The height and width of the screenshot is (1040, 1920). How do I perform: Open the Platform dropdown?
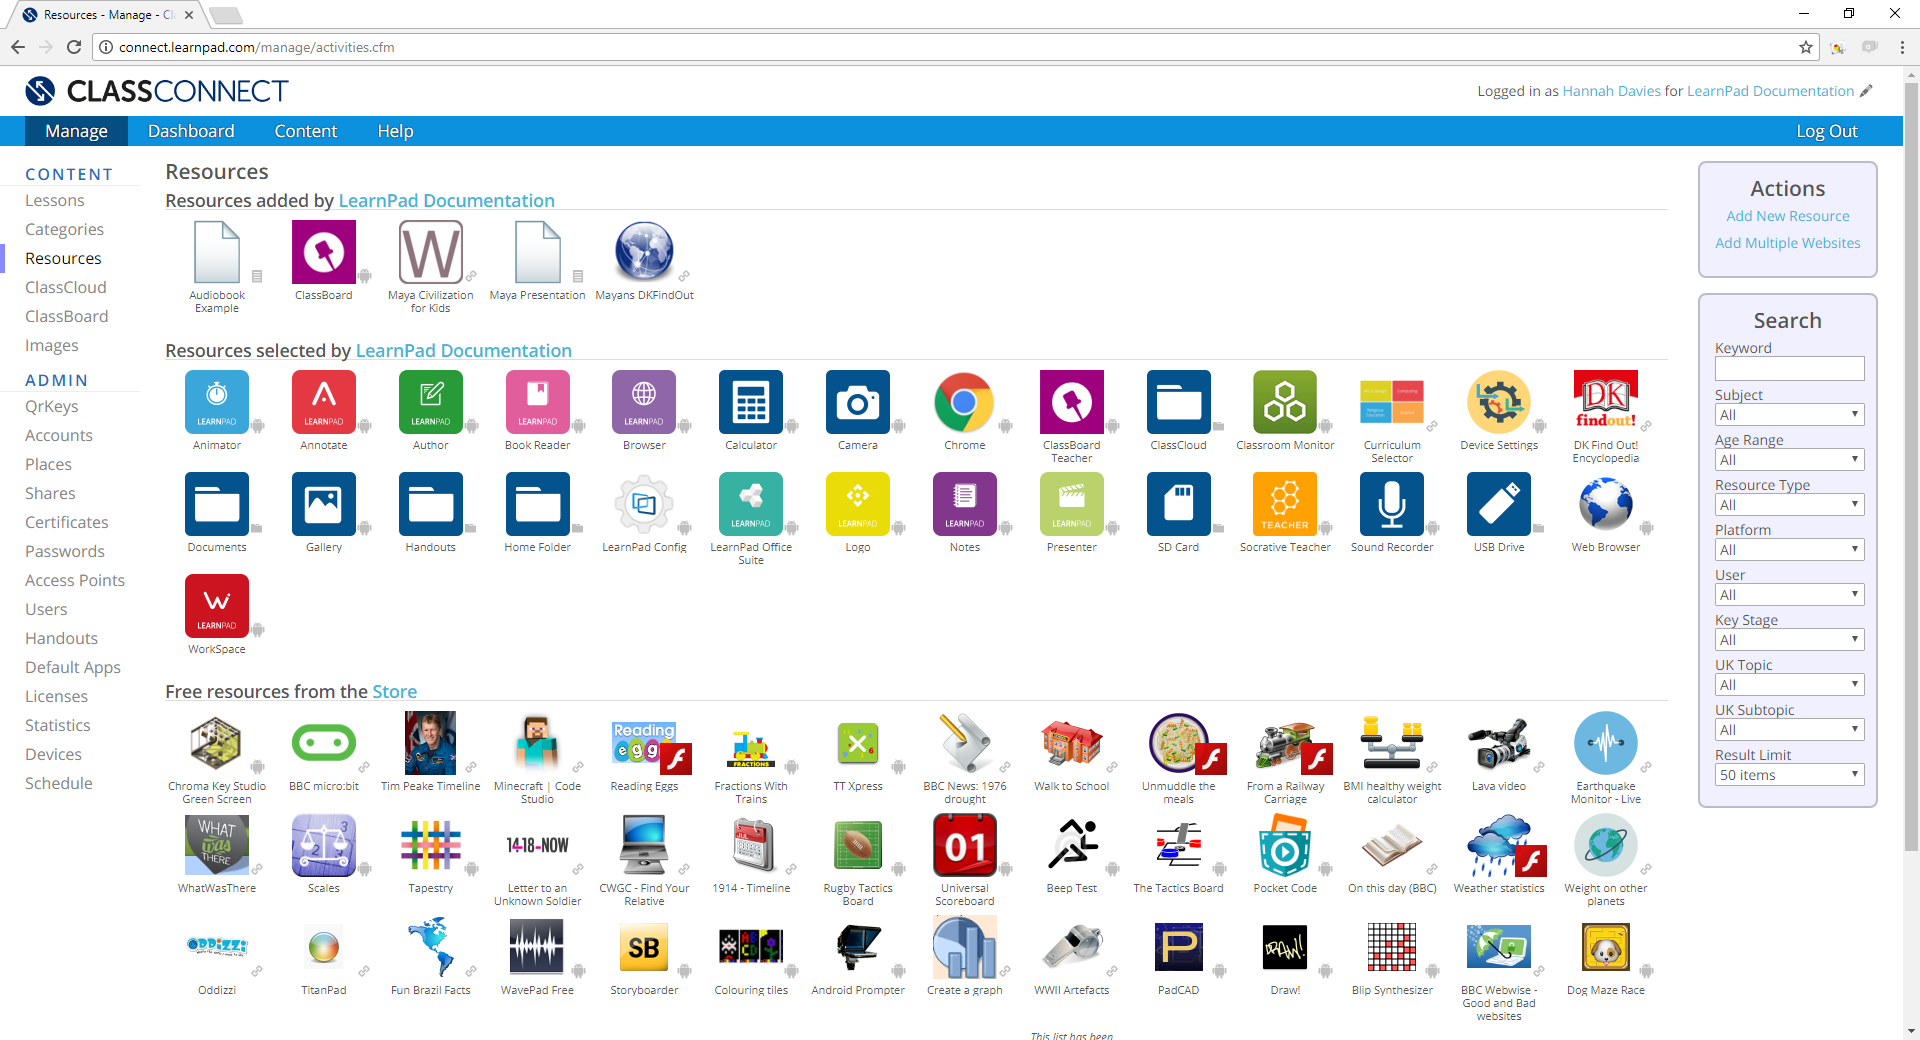tap(1789, 550)
